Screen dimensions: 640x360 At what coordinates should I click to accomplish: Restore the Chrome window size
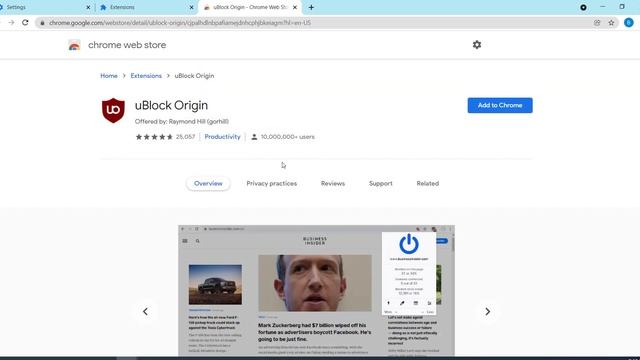point(622,7)
